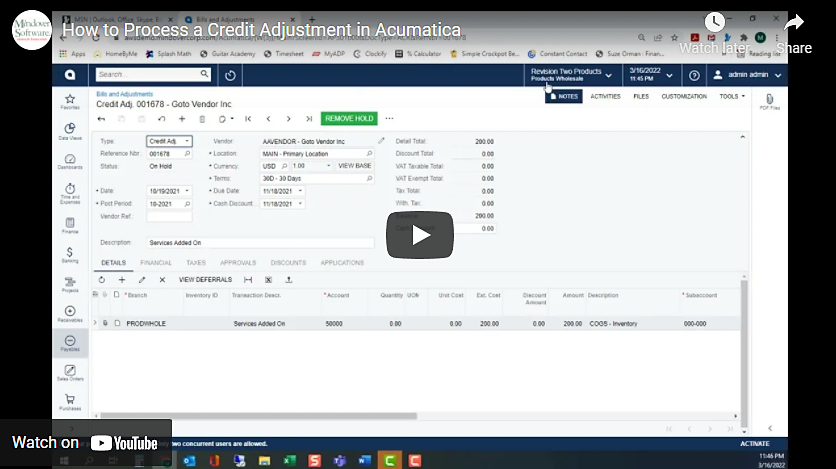This screenshot has height=469, width=836.
Task: Open the Due Date dropdown
Action: 300,191
